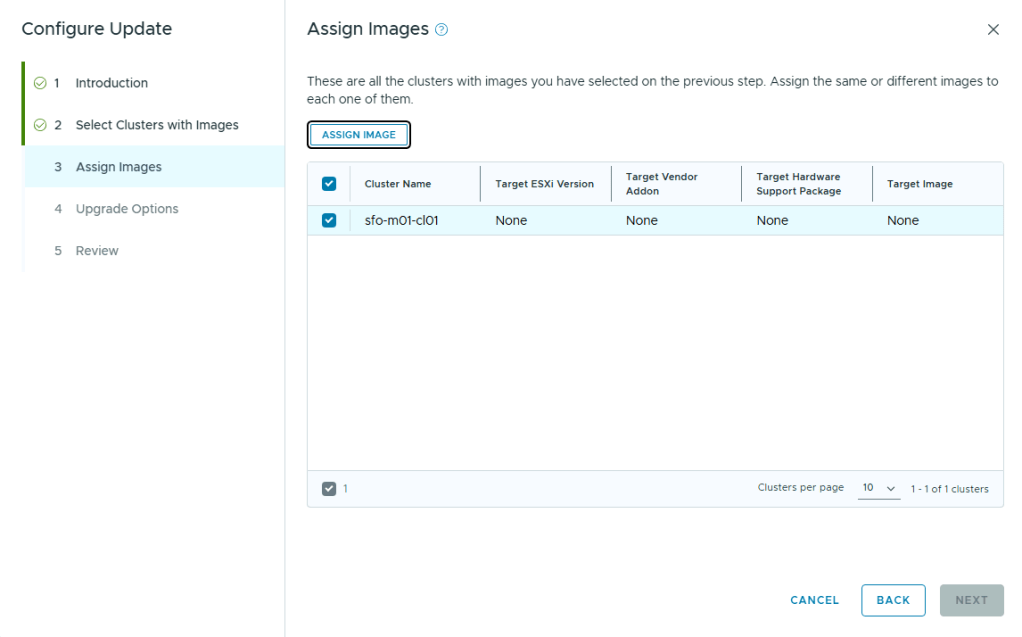
Task: Toggle the select-all clusters header checkbox
Action: 329,184
